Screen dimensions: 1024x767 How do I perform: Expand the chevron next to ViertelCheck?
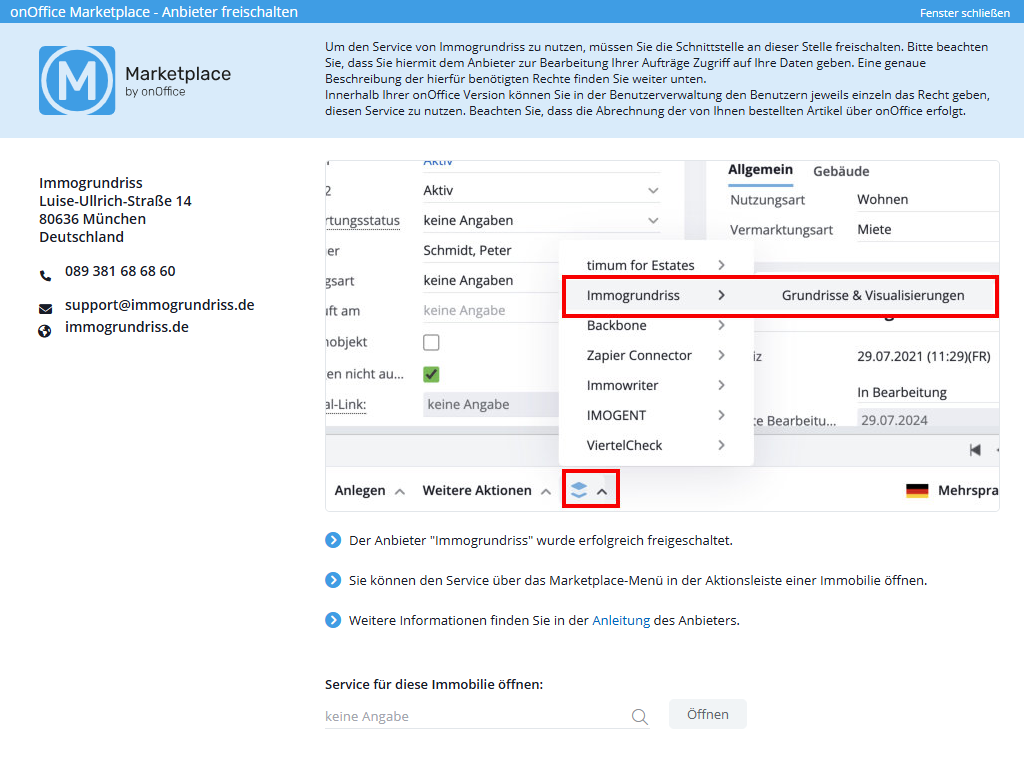tap(721, 446)
